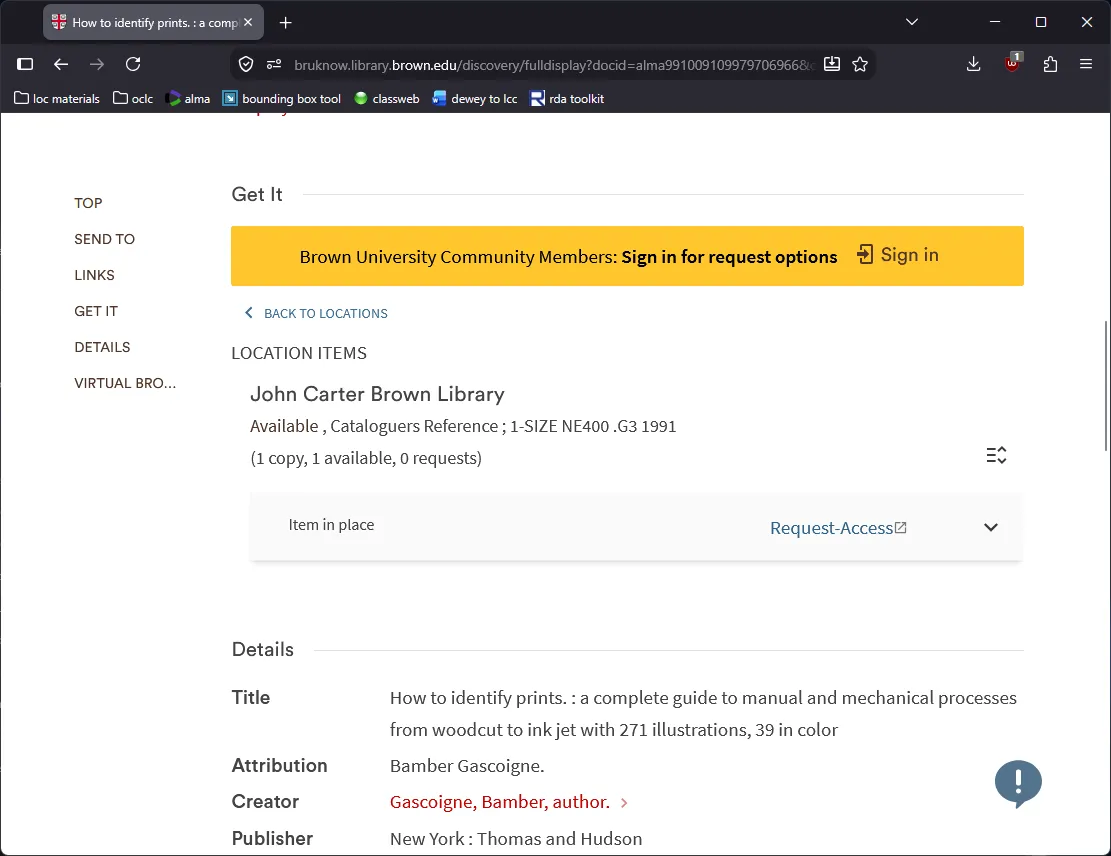Jump to VIRTUAL BROWSE section
The width and height of the screenshot is (1111, 856).
coord(125,383)
